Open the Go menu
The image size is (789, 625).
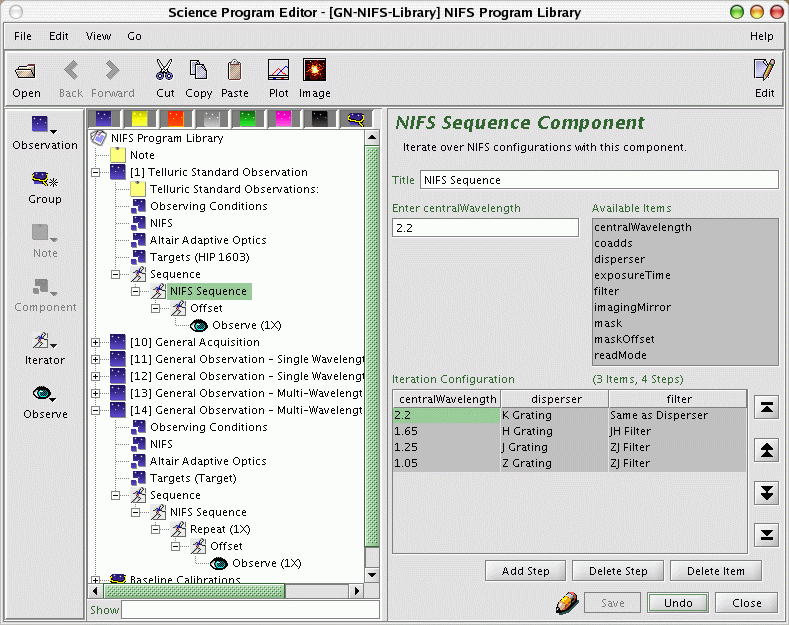134,36
